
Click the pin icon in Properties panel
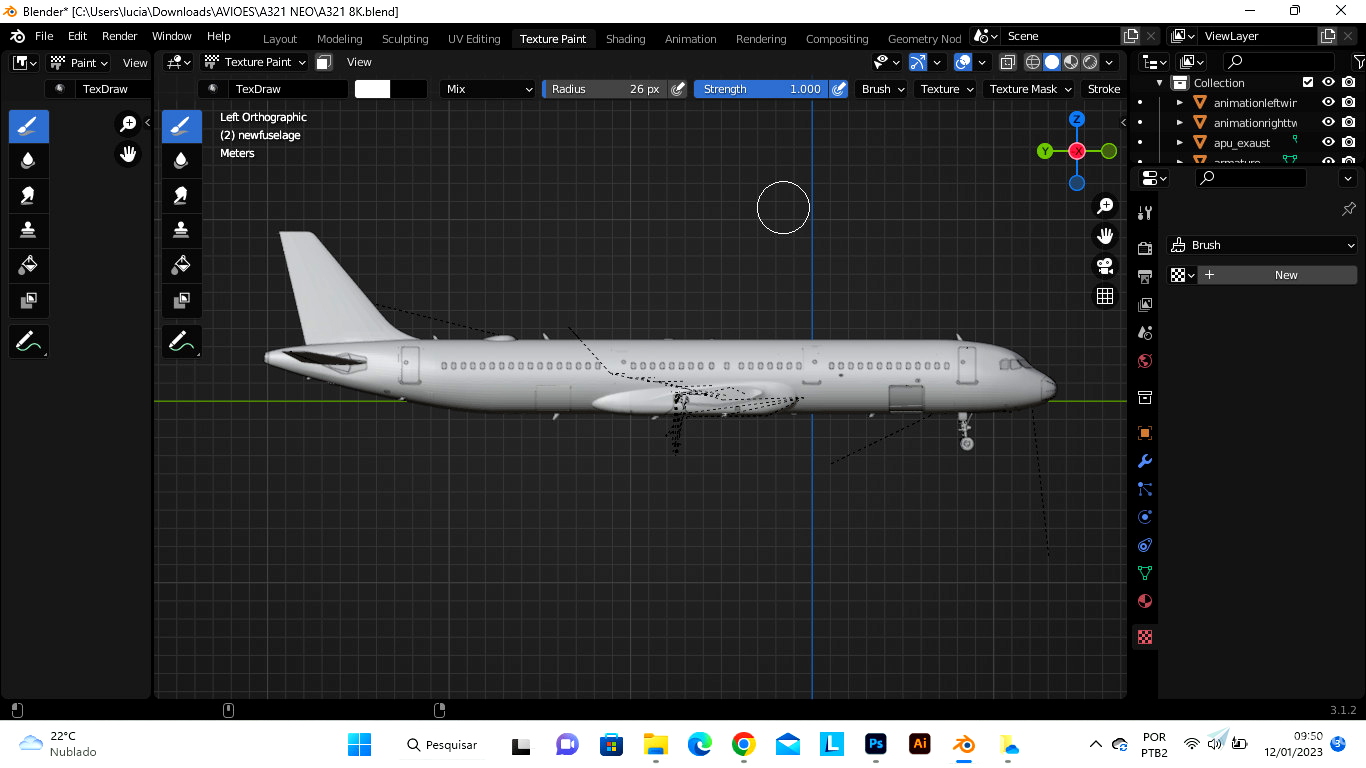[1348, 209]
